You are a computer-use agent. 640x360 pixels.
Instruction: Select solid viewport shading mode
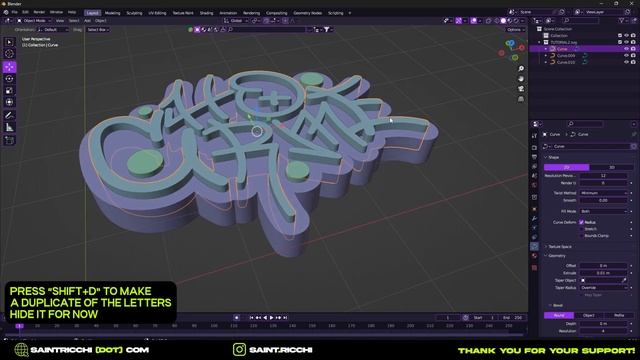point(503,20)
